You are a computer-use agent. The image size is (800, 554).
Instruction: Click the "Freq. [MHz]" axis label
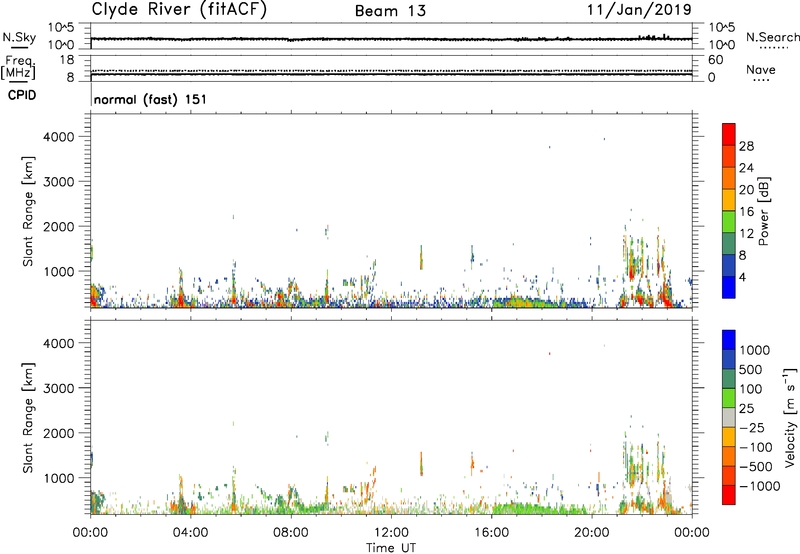pyautogui.click(x=18, y=67)
